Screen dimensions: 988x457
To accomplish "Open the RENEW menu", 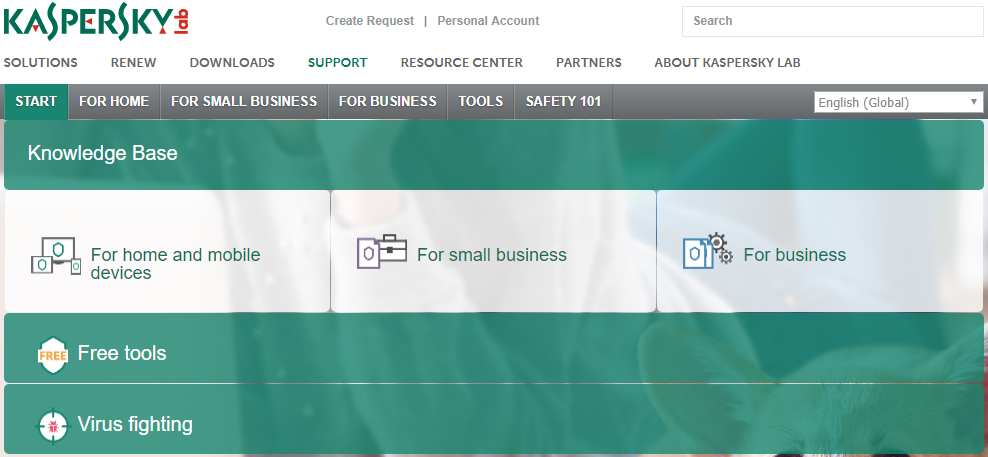I will point(134,62).
